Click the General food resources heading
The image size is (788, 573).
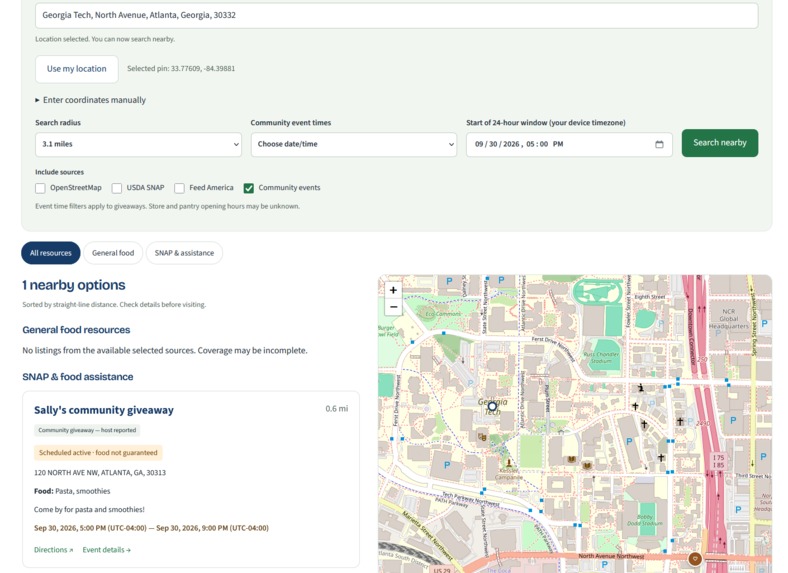point(76,330)
